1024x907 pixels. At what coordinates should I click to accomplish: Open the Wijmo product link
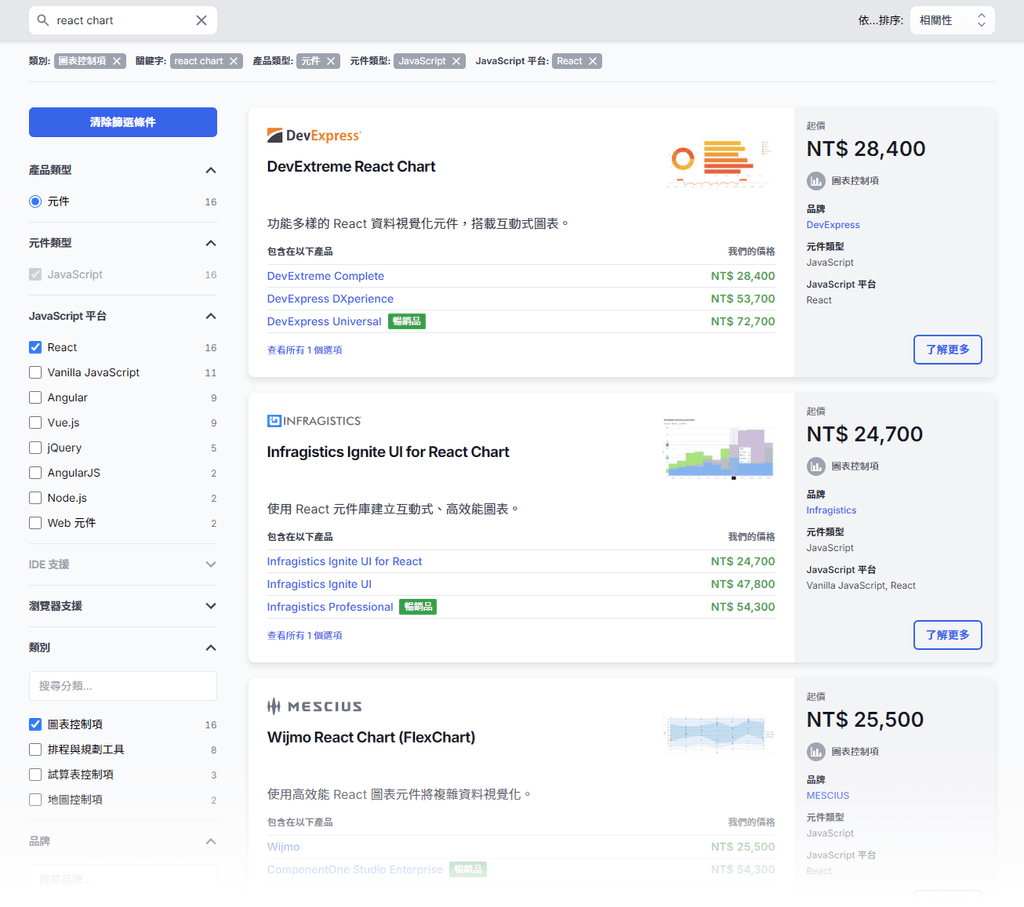(x=283, y=847)
